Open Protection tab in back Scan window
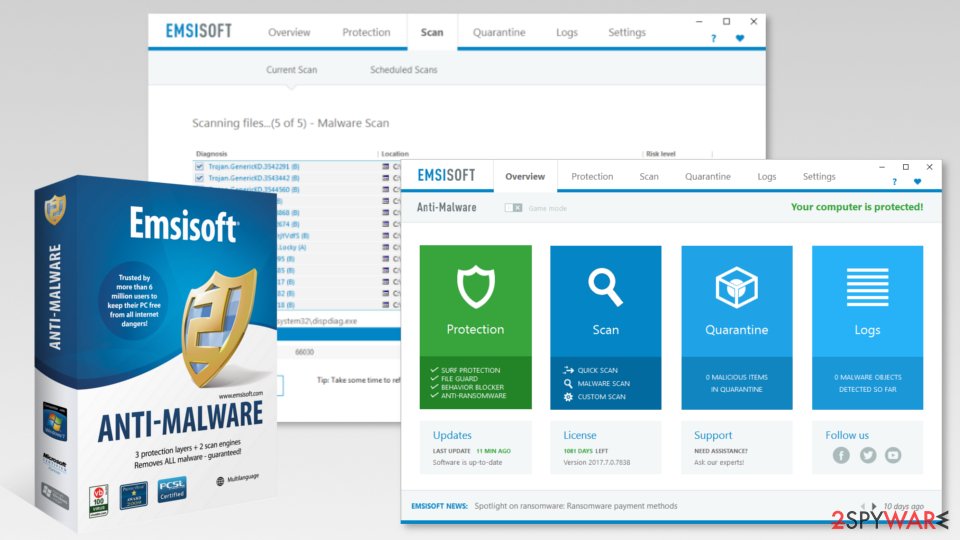Viewport: 960px width, 540px height. pos(366,32)
